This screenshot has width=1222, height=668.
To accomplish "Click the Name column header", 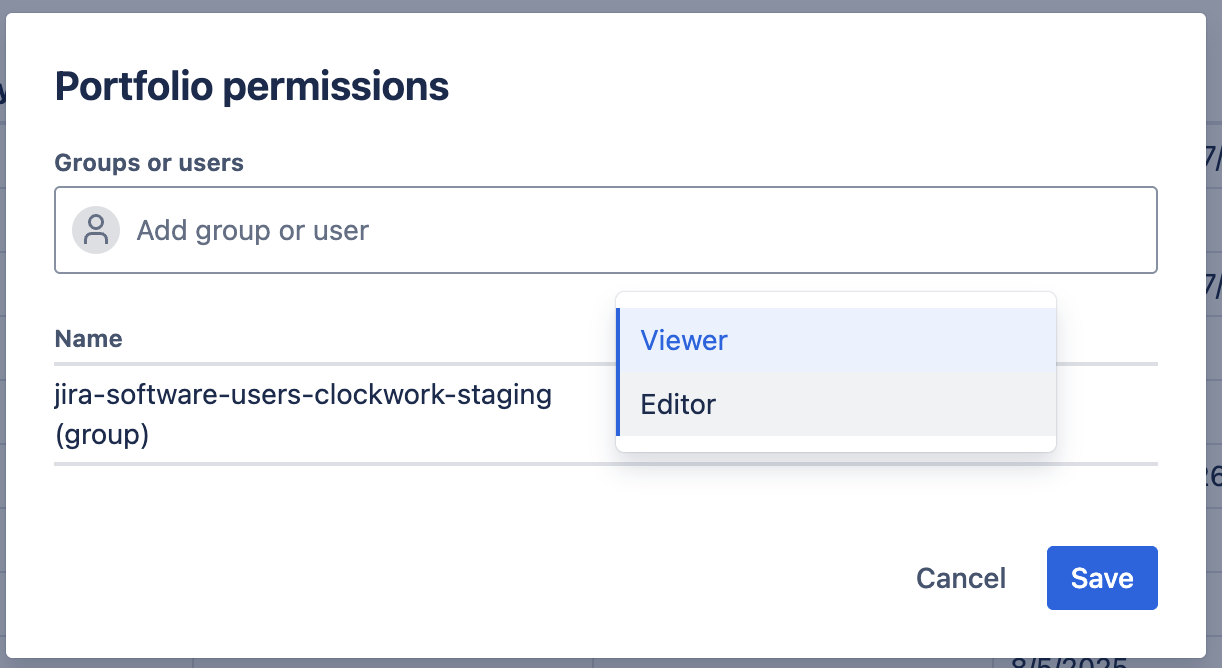I will [88, 338].
